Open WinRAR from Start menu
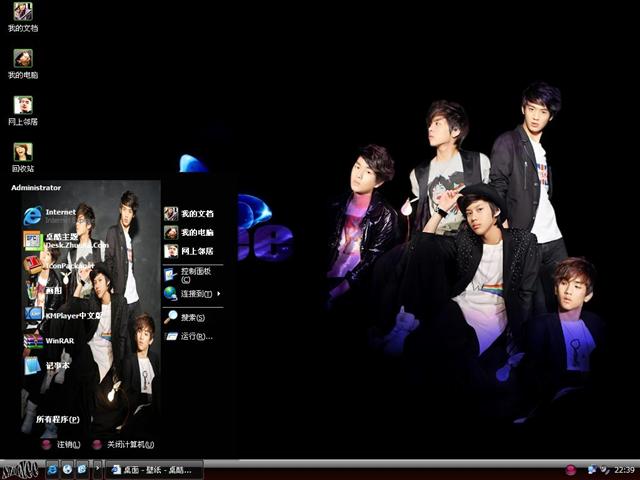640x480 pixels. [49, 340]
